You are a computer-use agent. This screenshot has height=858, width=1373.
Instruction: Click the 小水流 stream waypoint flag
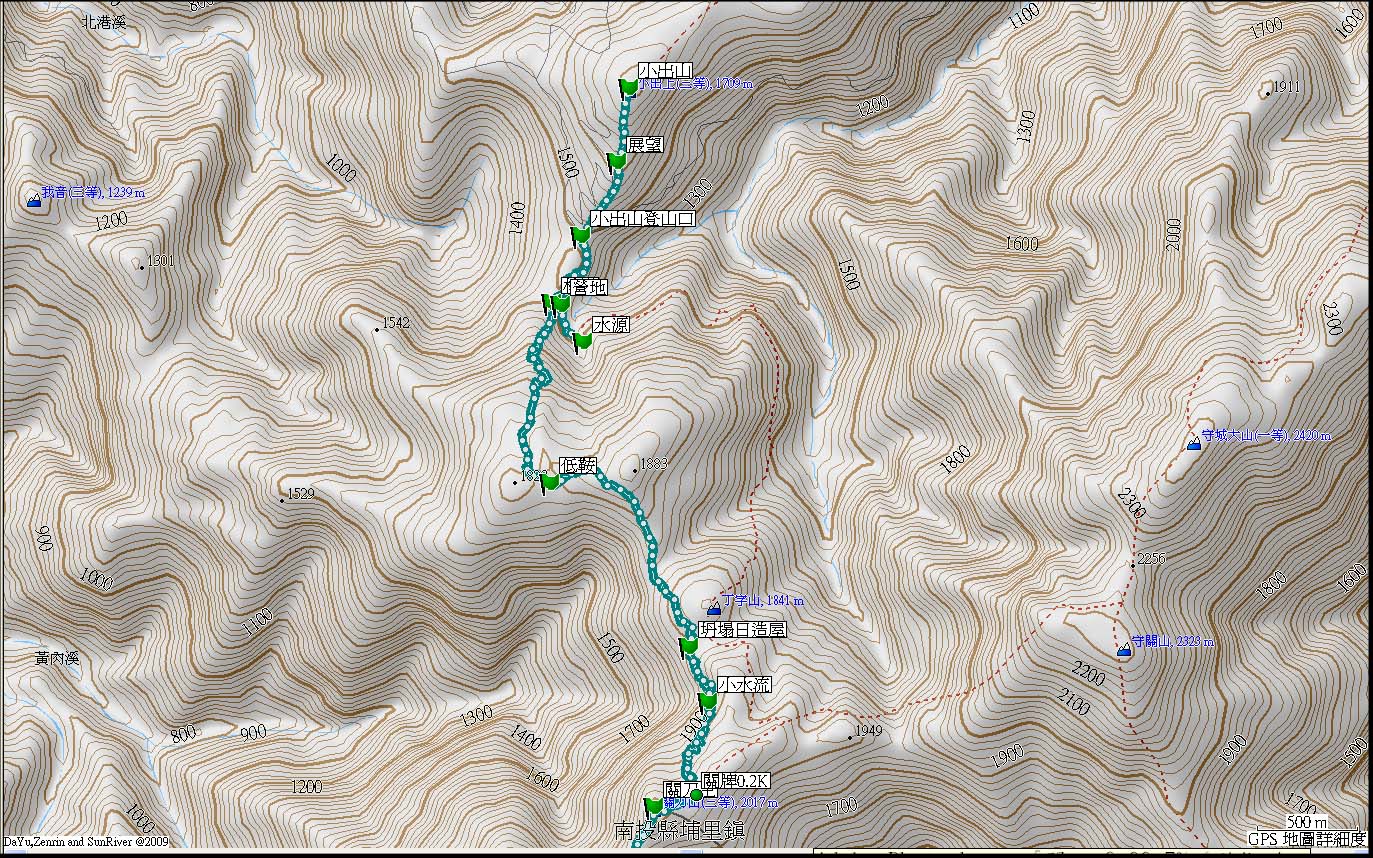point(708,702)
